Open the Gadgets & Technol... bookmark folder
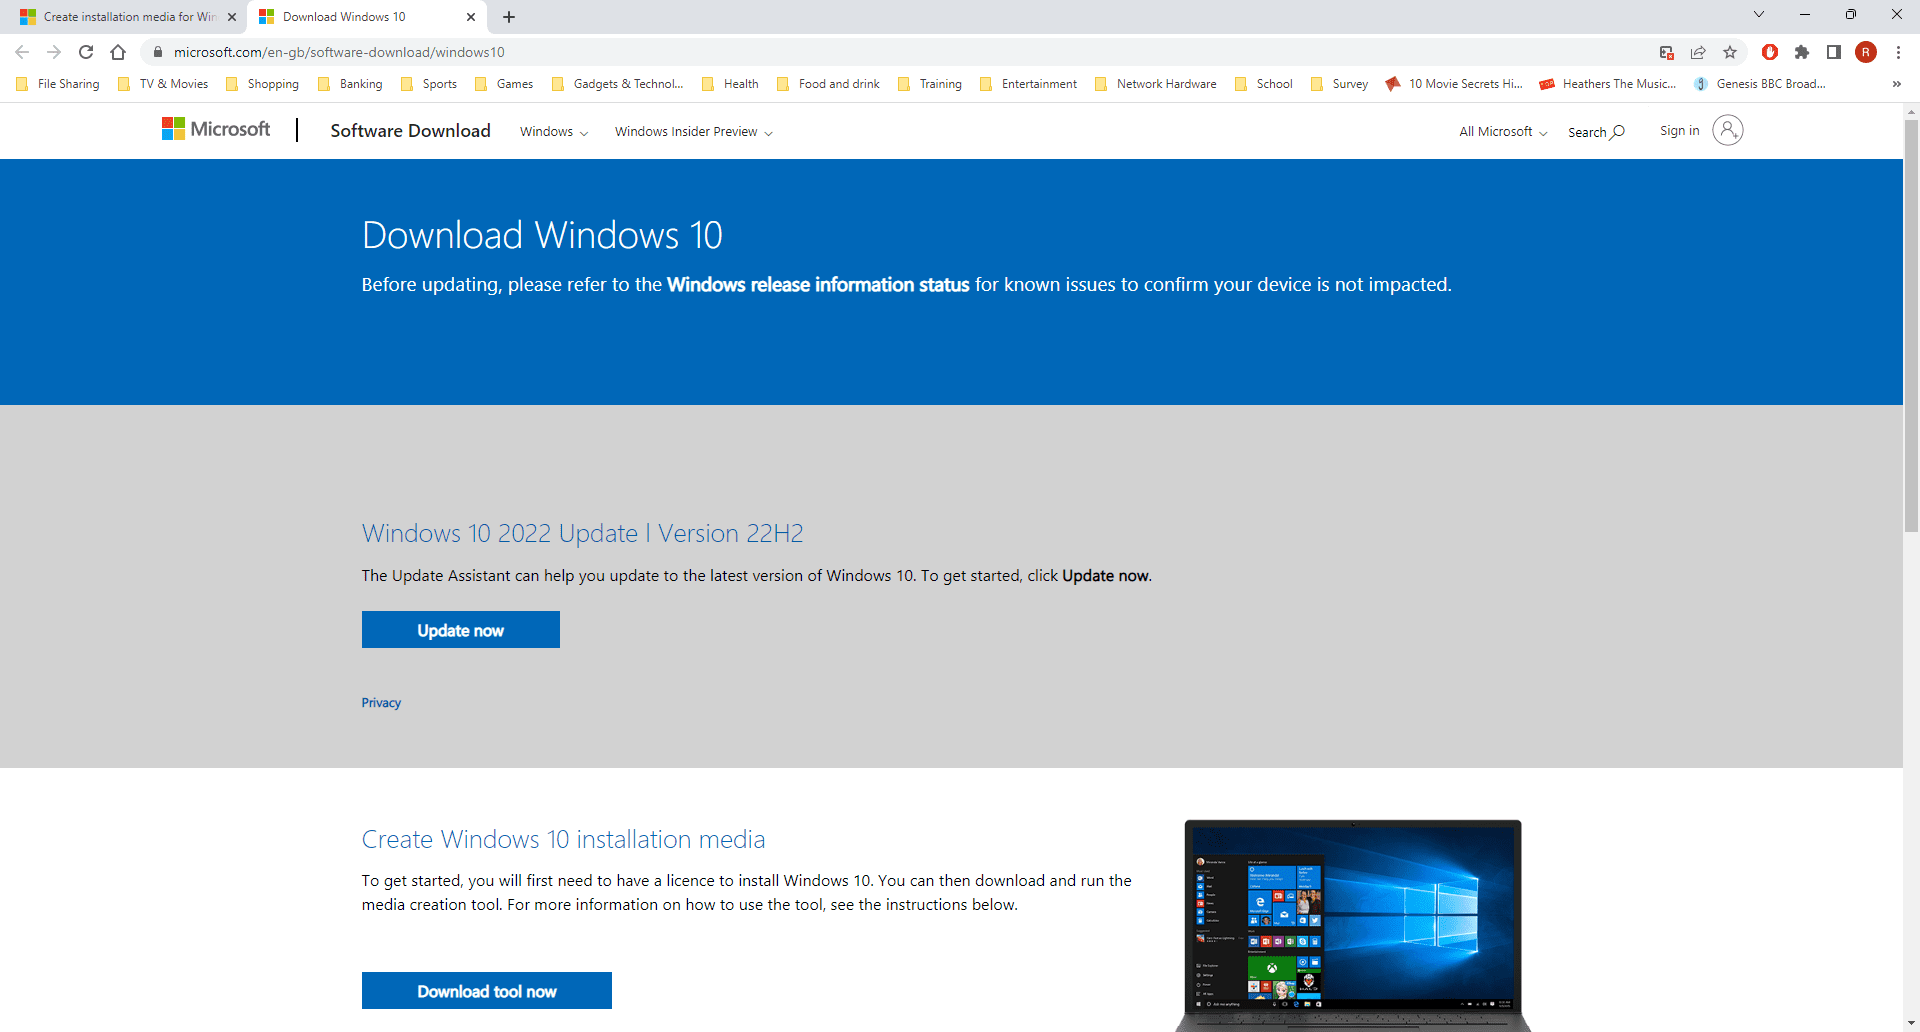 [617, 84]
